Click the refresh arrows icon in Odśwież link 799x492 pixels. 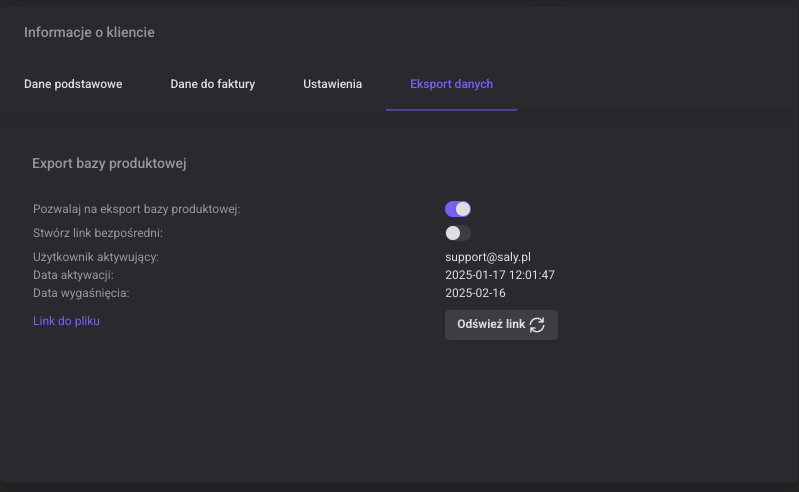[537, 325]
